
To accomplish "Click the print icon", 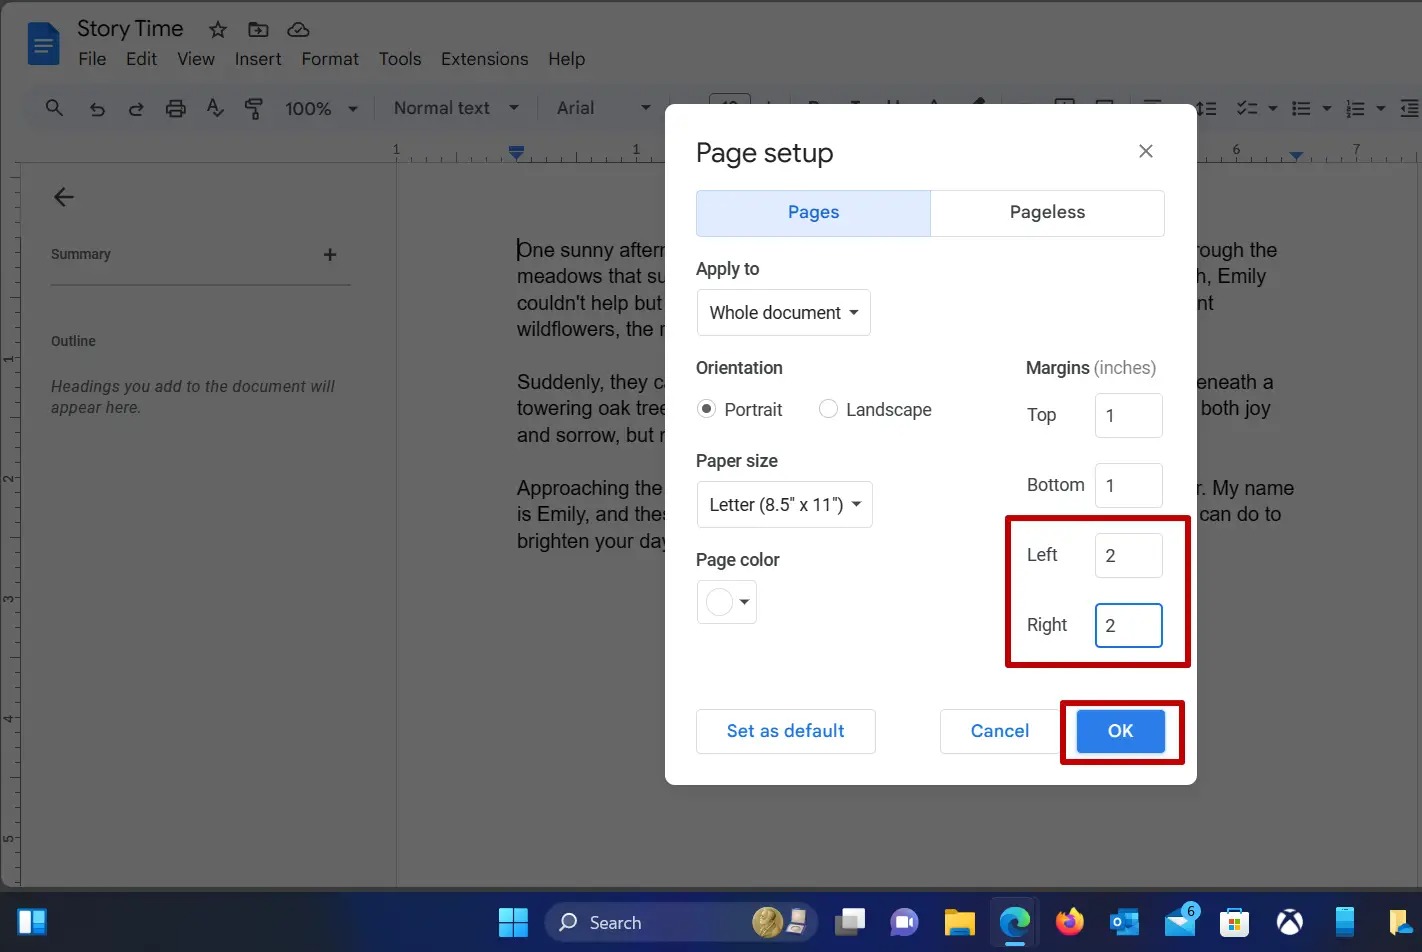I will [176, 109].
